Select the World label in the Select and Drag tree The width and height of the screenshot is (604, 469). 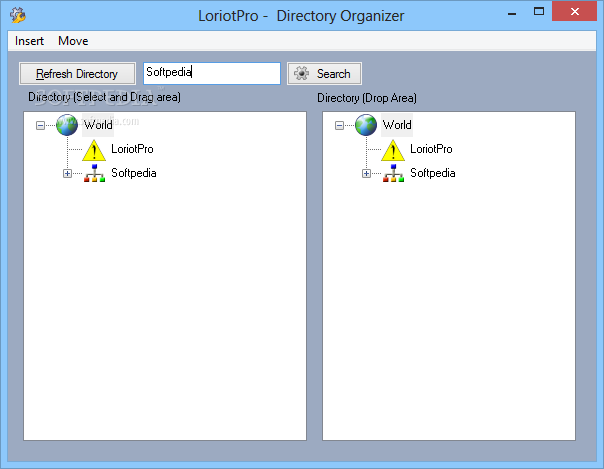point(98,125)
